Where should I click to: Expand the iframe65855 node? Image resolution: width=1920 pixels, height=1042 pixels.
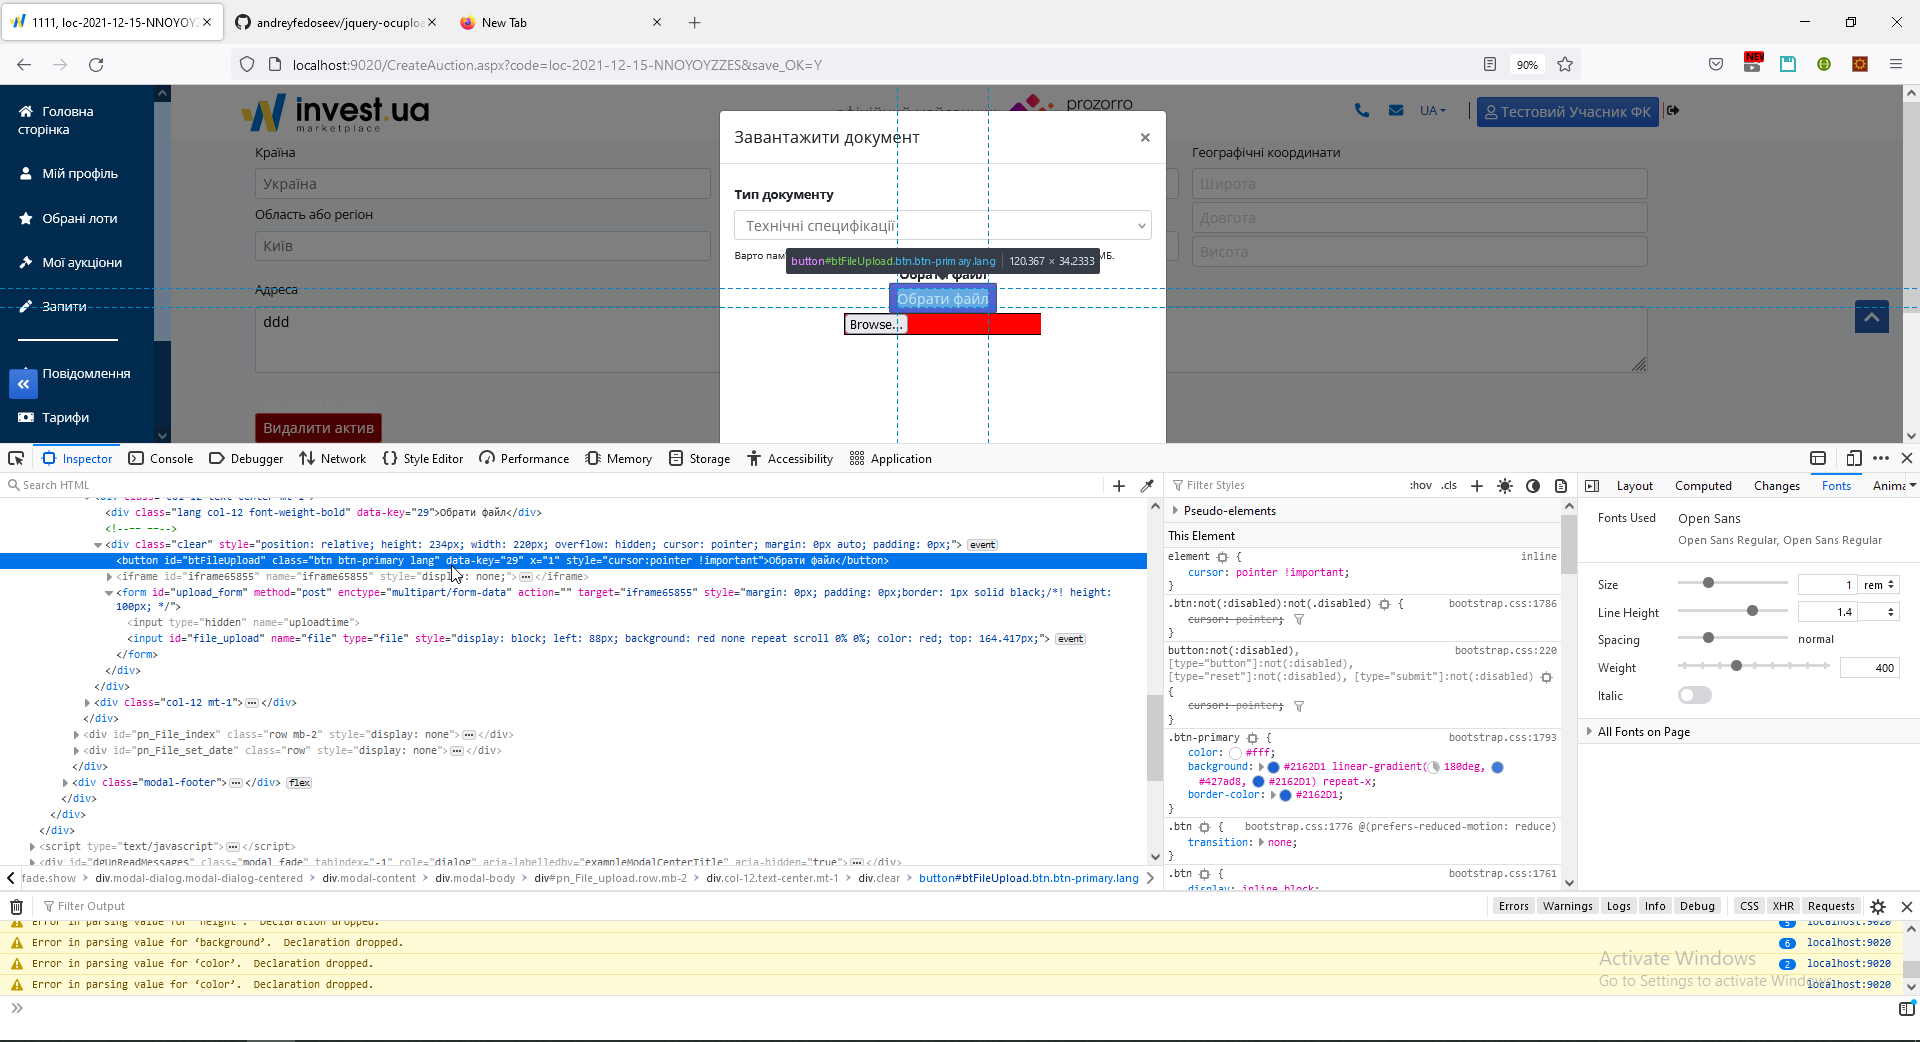click(x=109, y=577)
